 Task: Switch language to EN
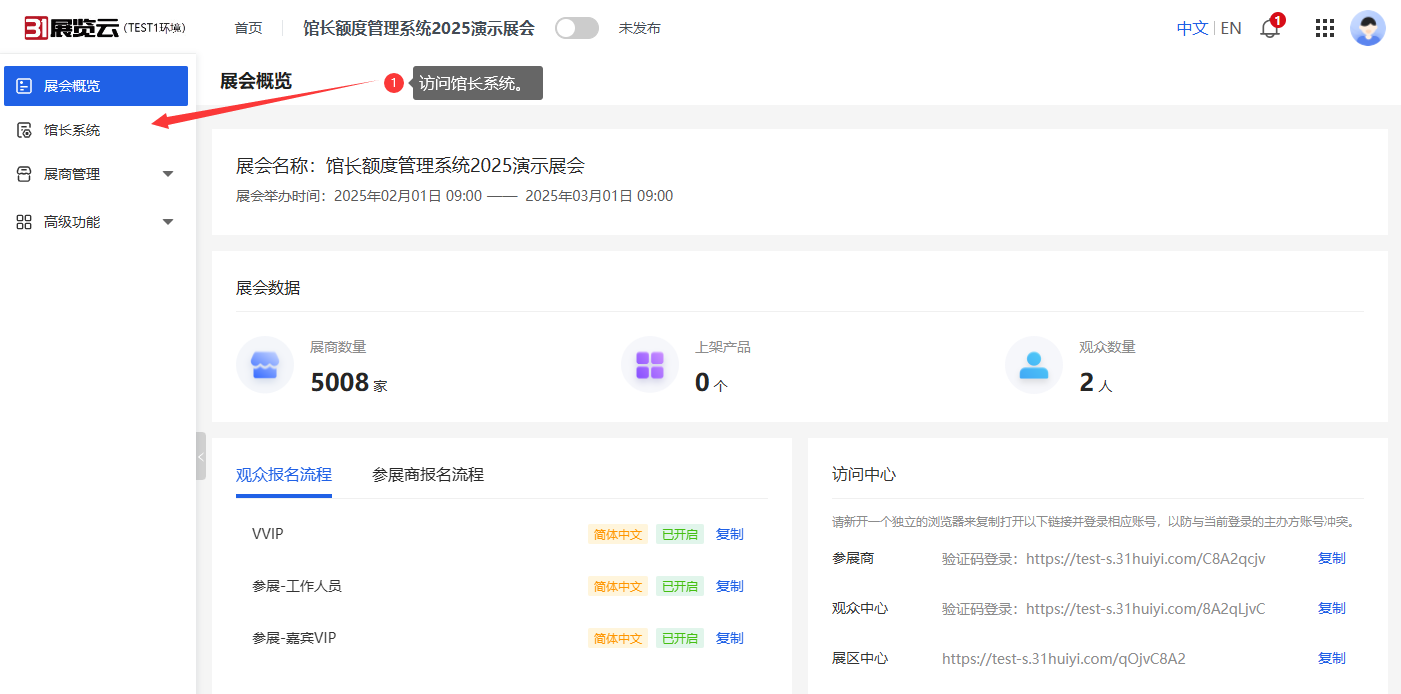click(x=1231, y=28)
